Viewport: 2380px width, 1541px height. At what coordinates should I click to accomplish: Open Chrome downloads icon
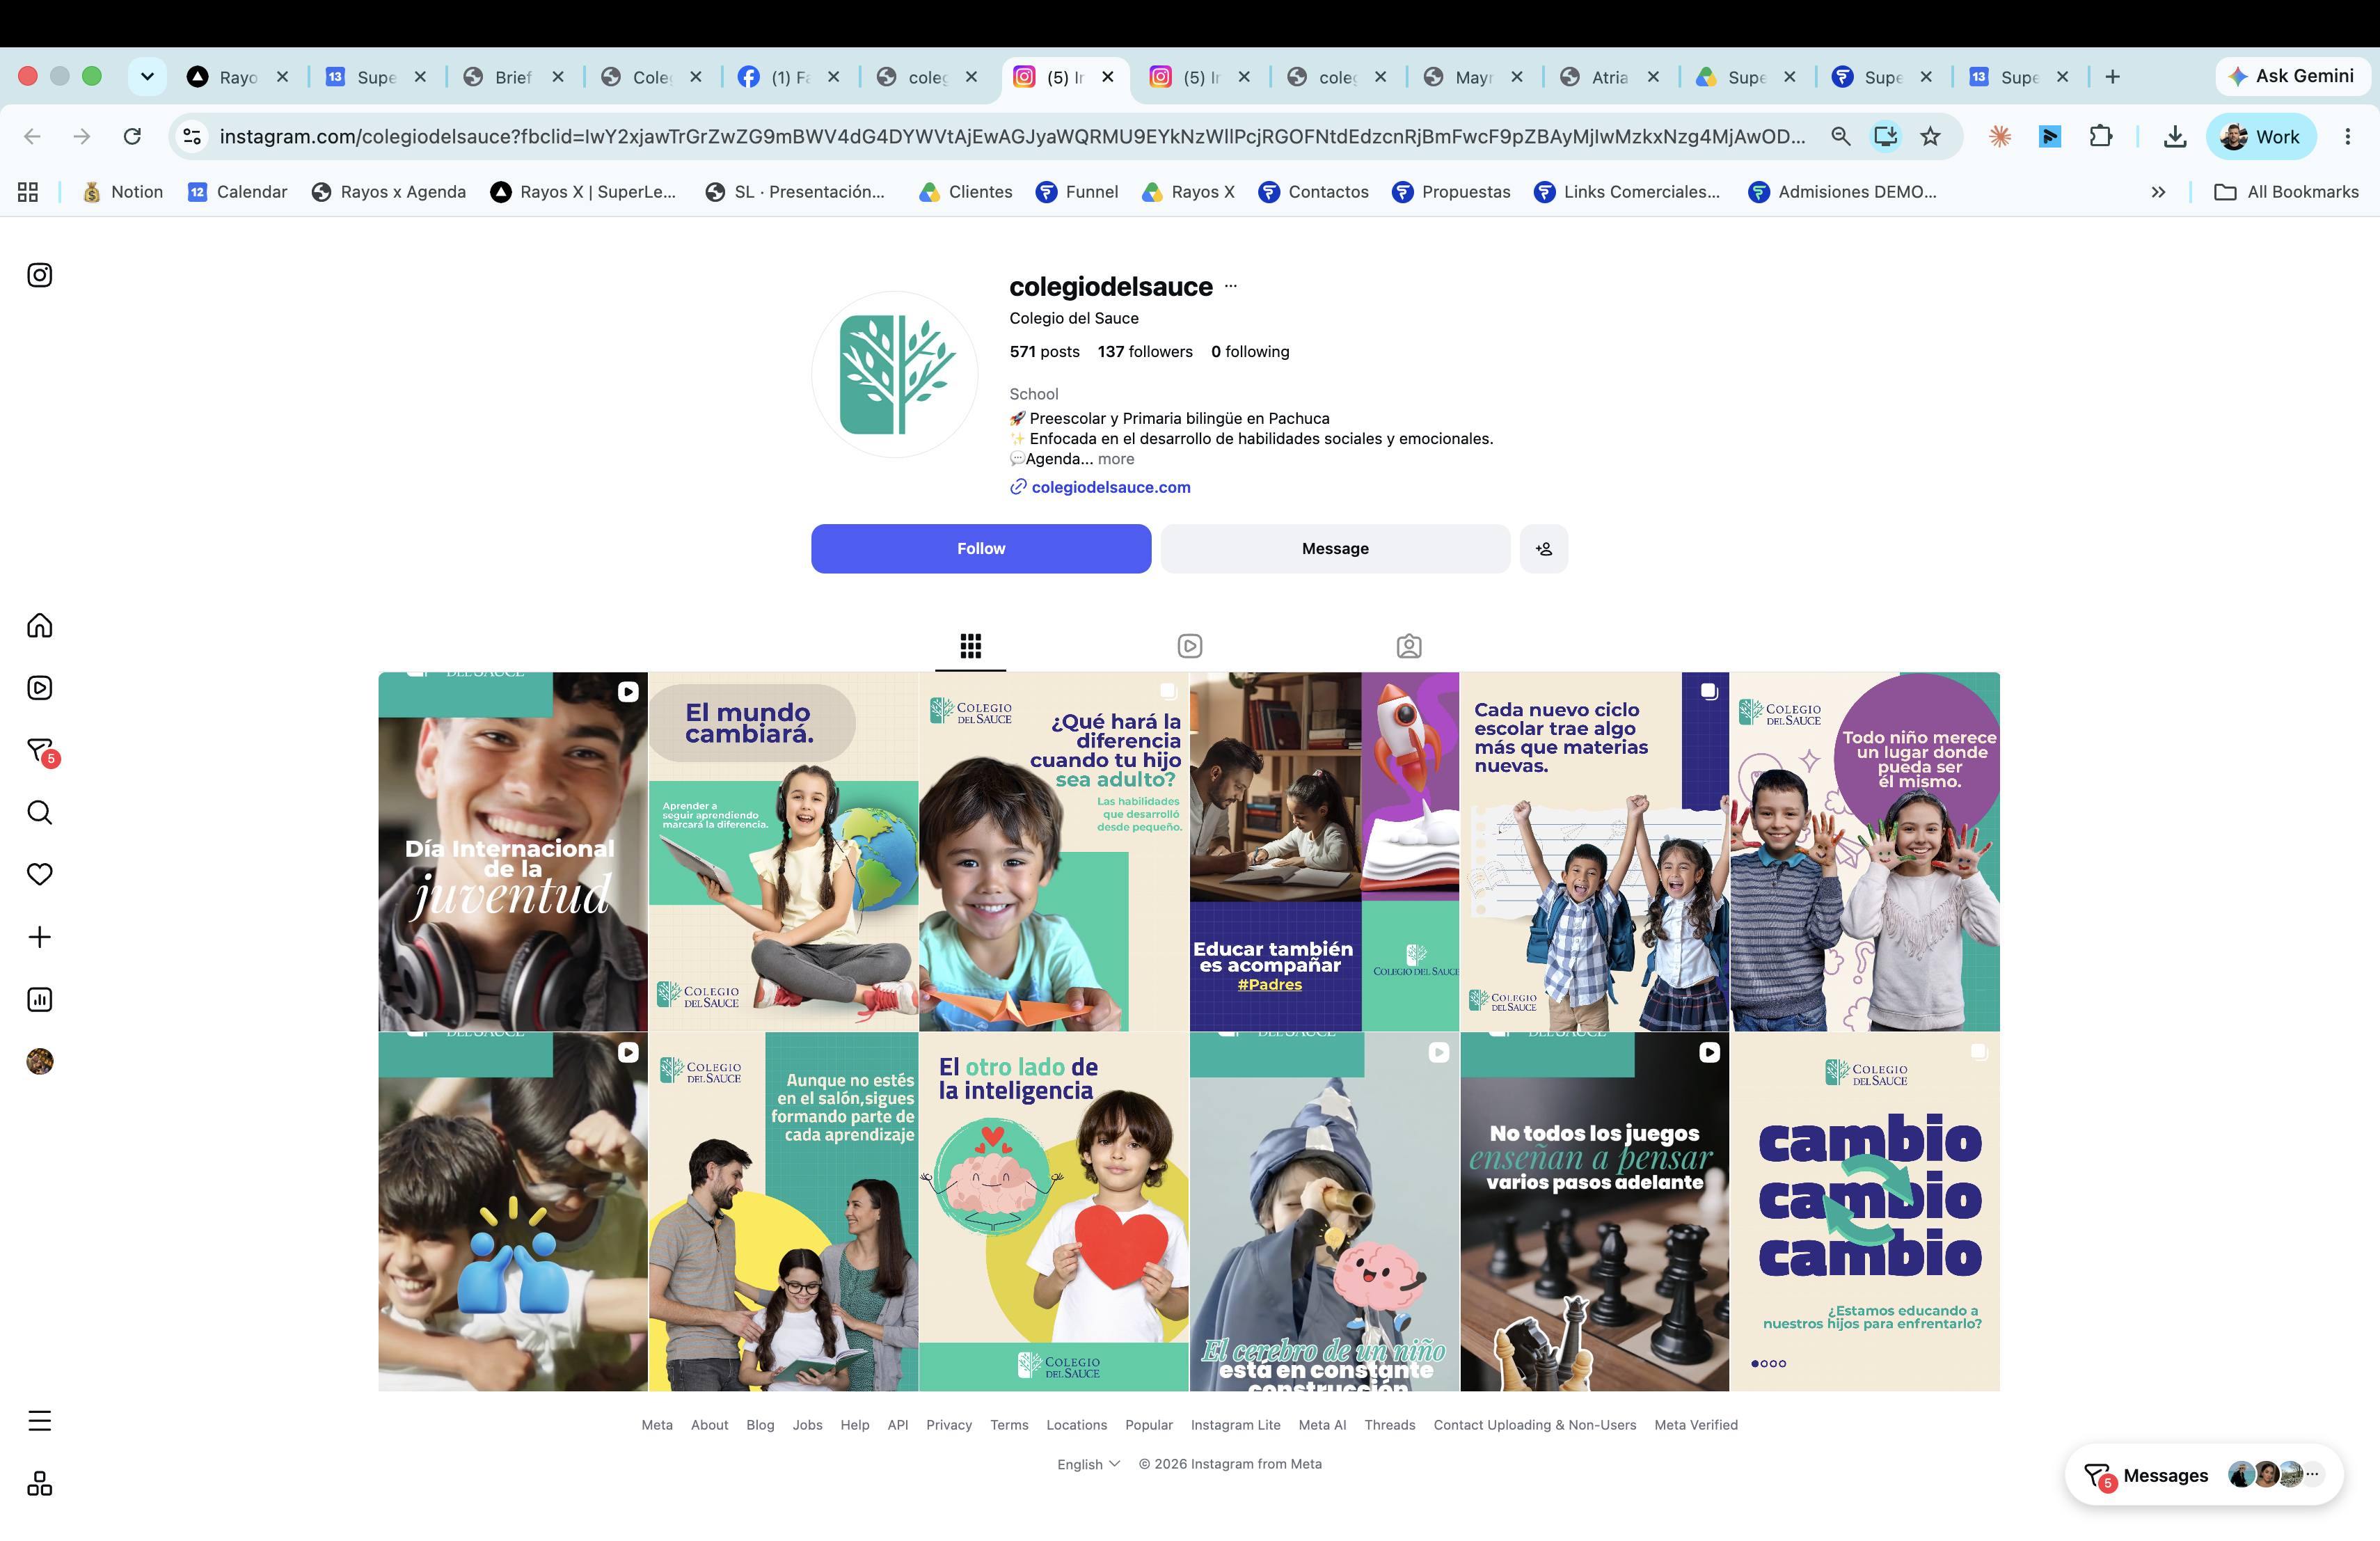pos(2175,136)
